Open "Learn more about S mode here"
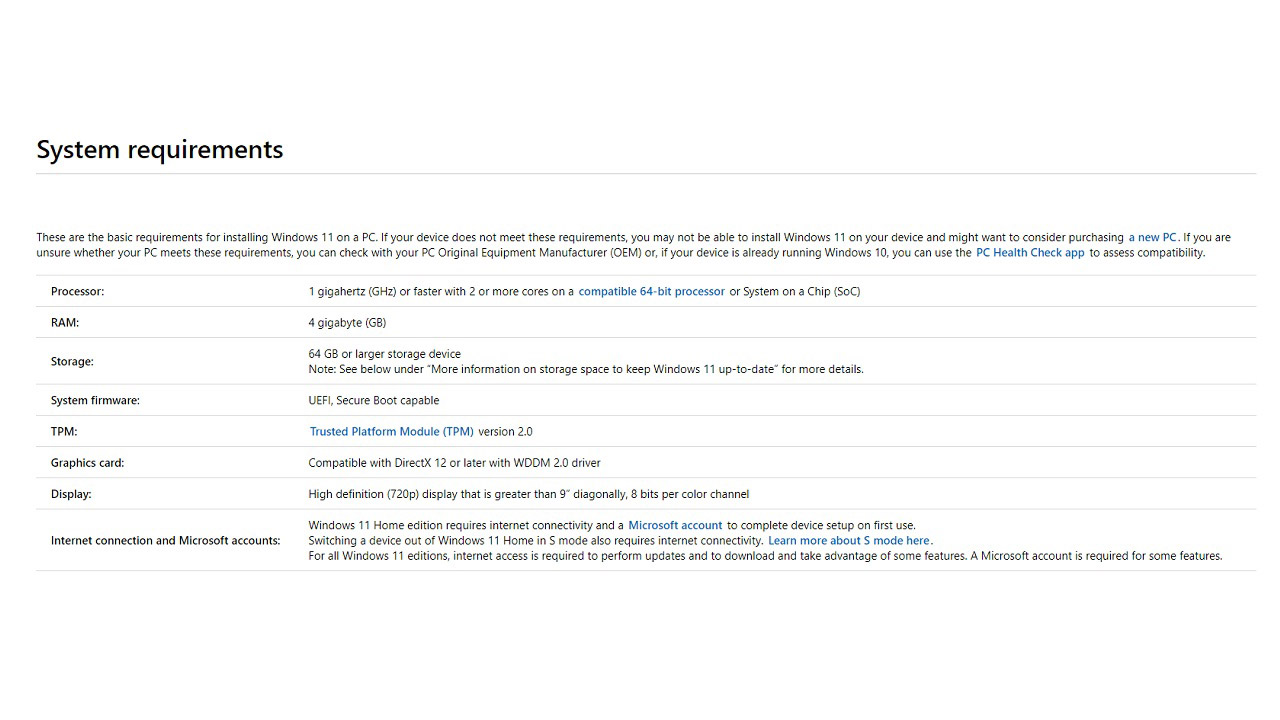1280x720 pixels. pyautogui.click(x=848, y=541)
